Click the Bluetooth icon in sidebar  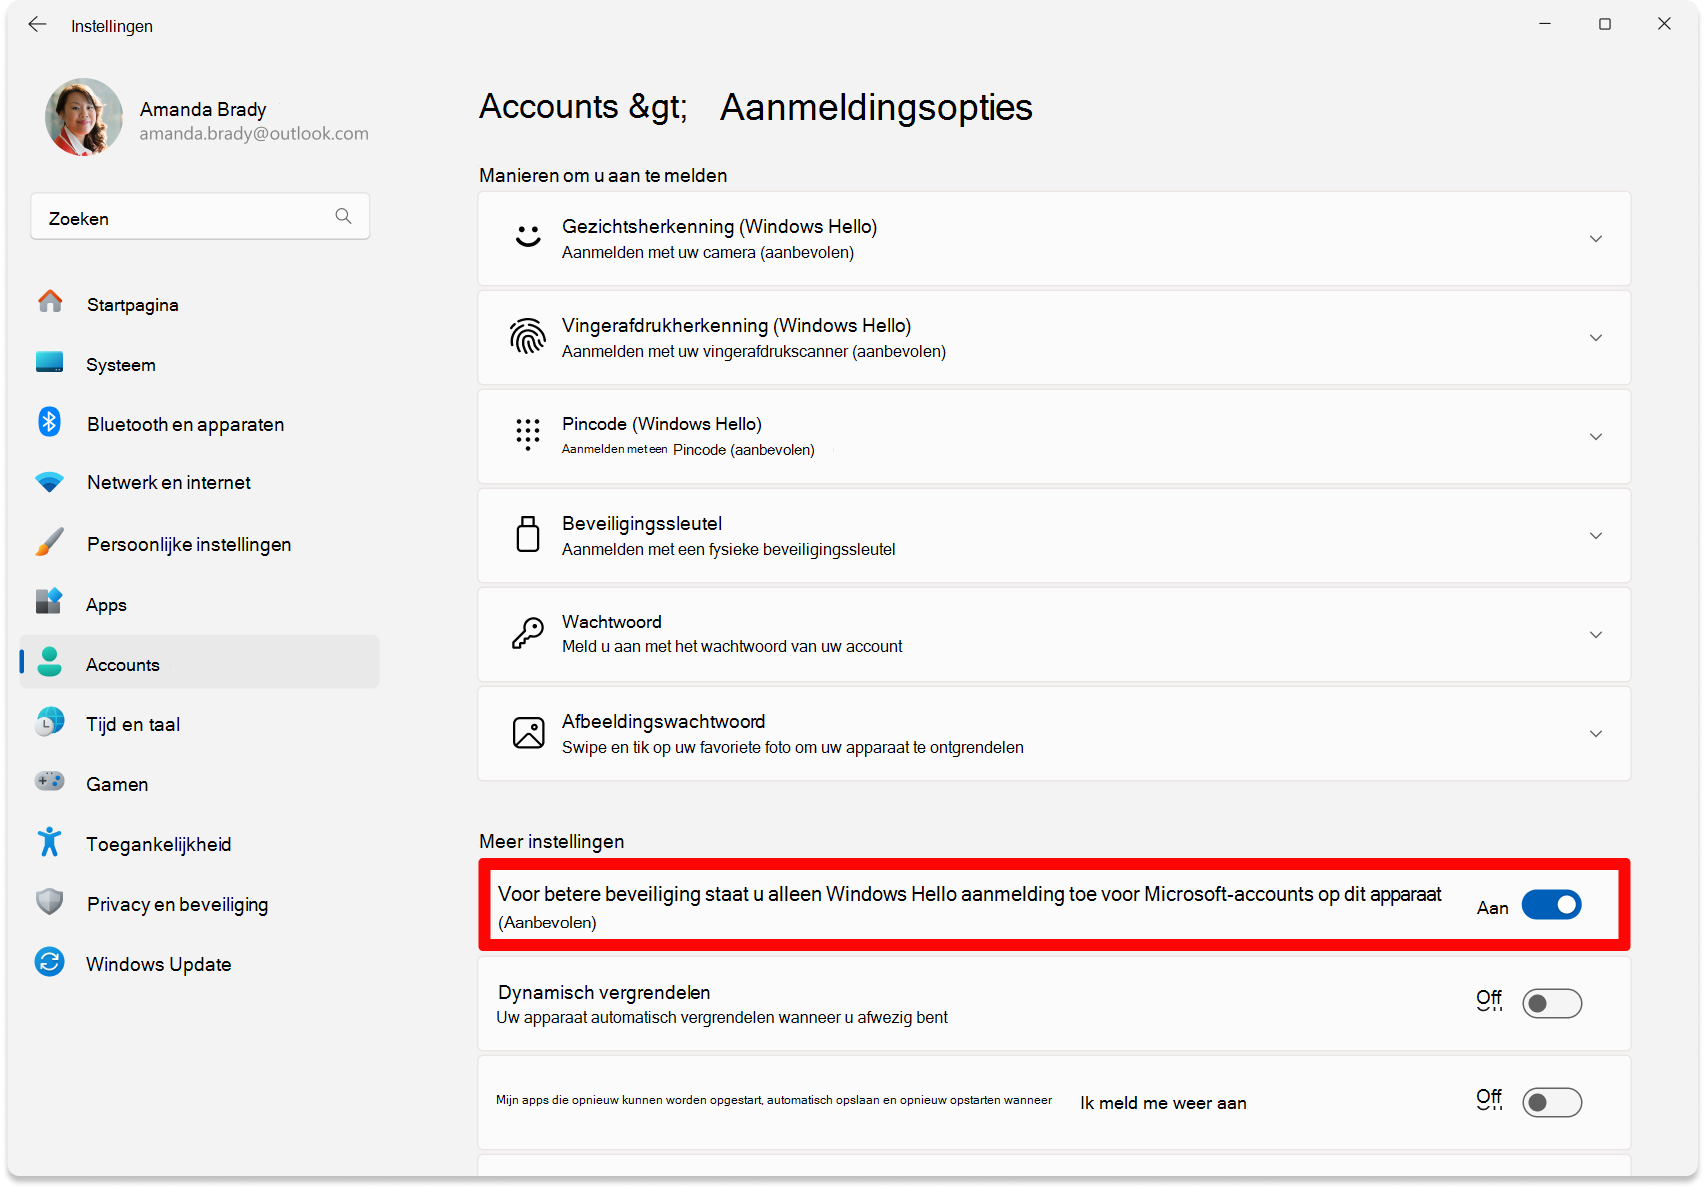point(49,421)
